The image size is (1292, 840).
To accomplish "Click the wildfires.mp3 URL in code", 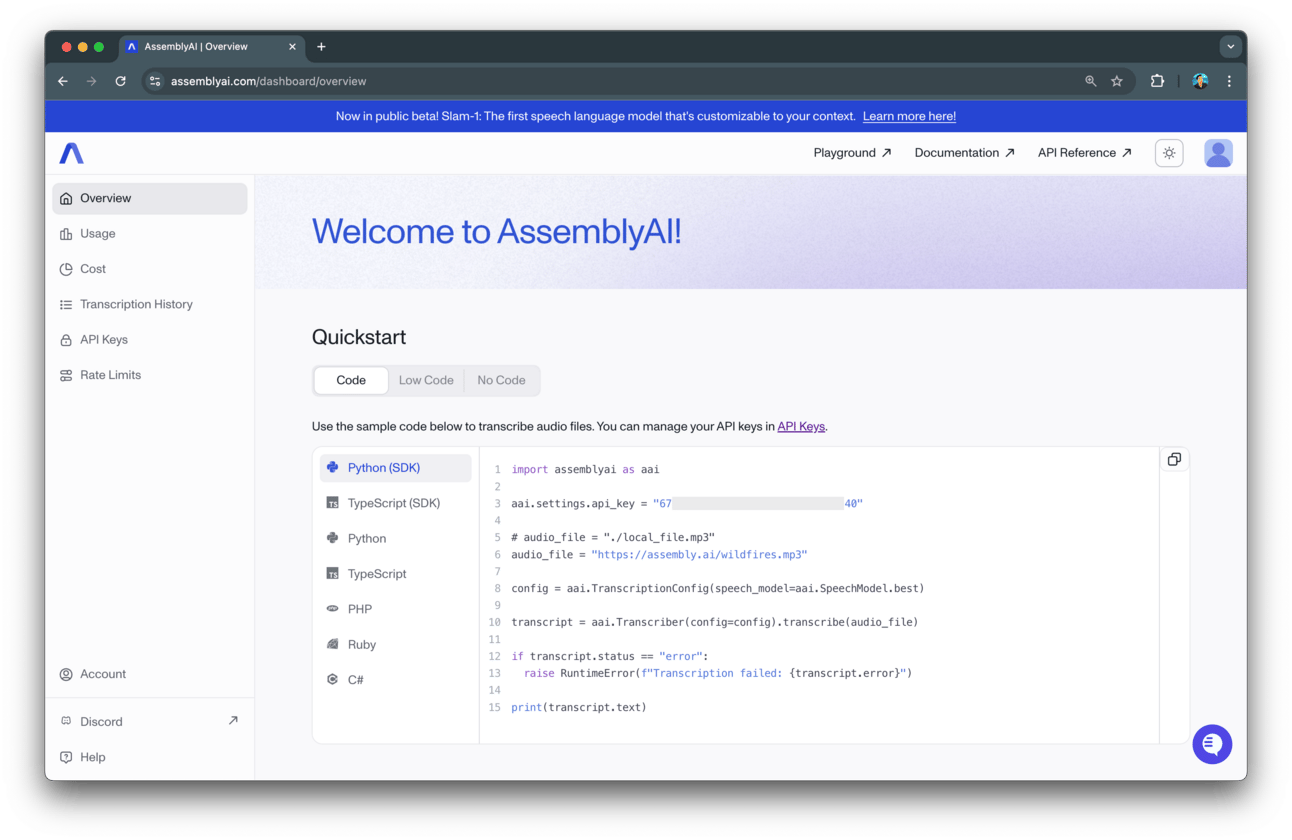I will pyautogui.click(x=699, y=554).
